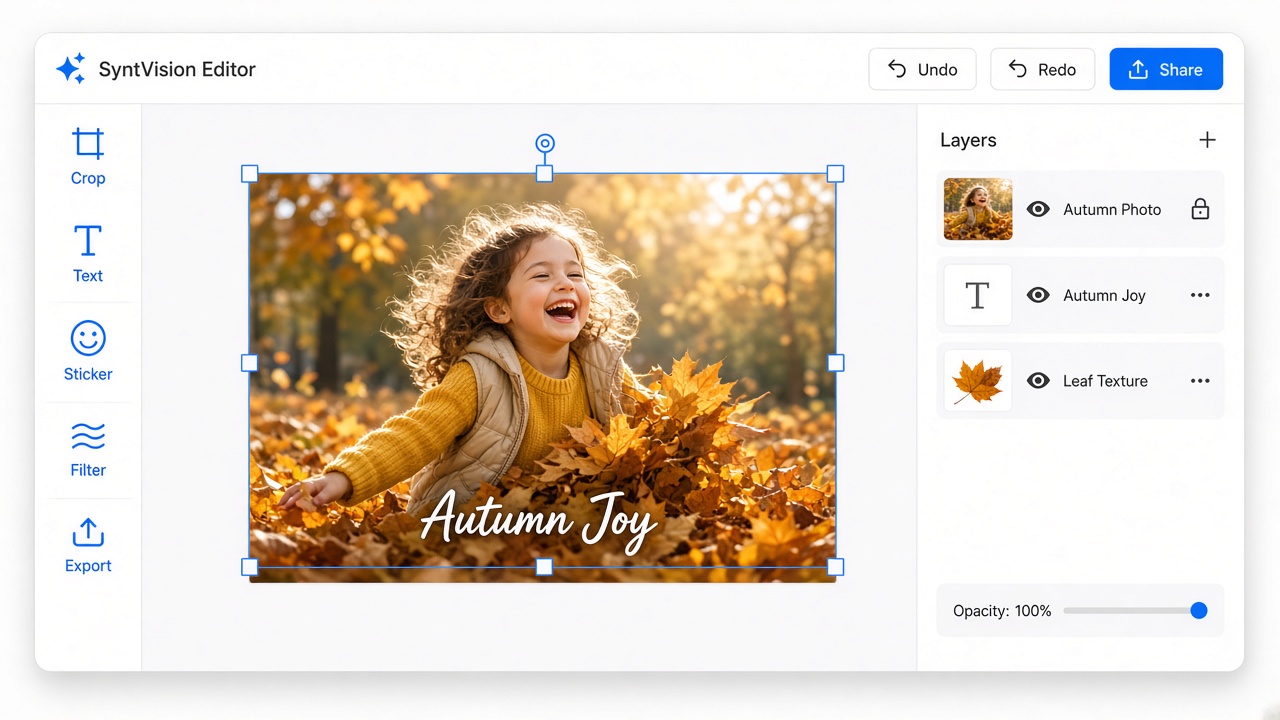Viewport: 1280px width, 720px height.
Task: Click the top-right selection handle
Action: (835, 174)
